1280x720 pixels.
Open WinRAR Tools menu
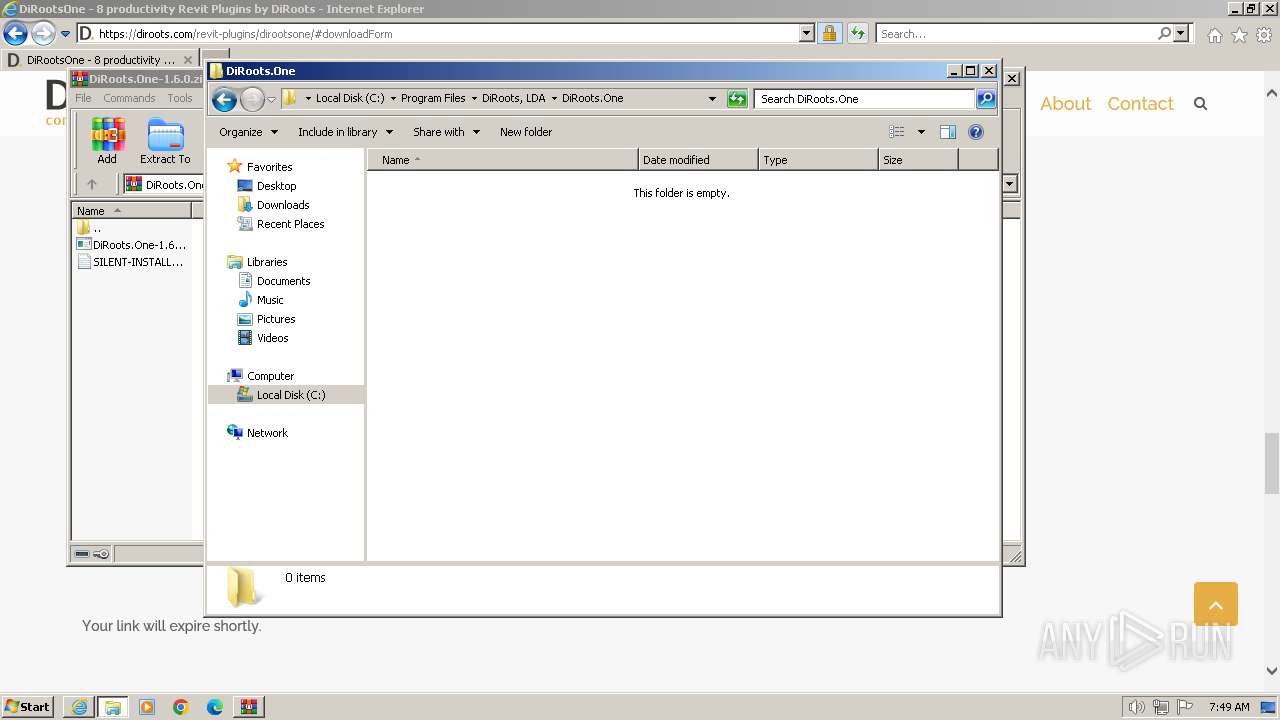coord(180,98)
